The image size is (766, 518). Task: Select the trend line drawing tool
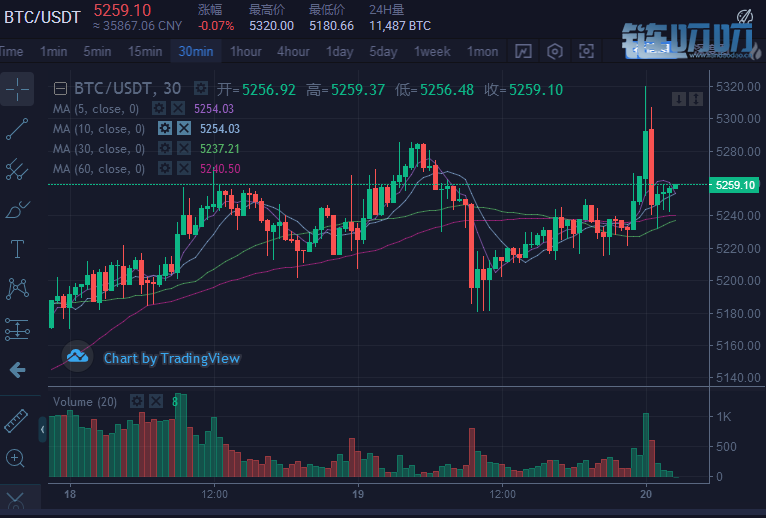click(x=17, y=129)
